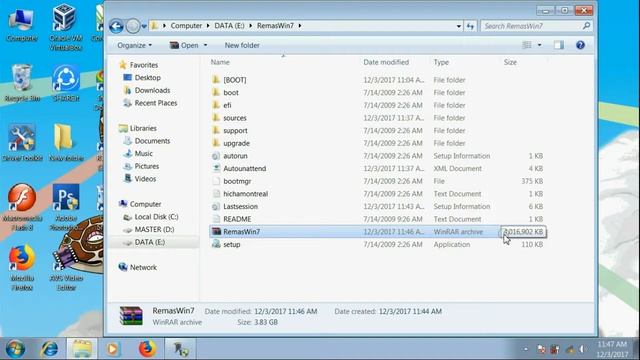Open the Organize menu
This screenshot has width=640, height=360.
[x=134, y=45]
